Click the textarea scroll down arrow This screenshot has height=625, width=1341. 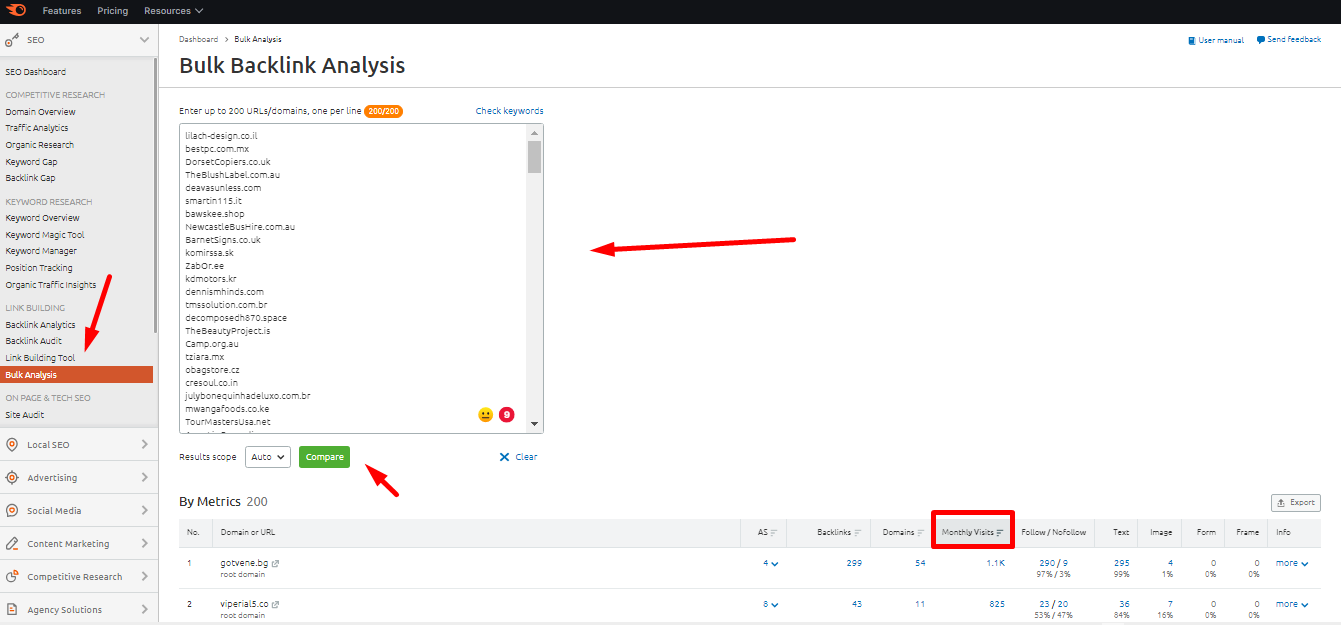coord(535,424)
